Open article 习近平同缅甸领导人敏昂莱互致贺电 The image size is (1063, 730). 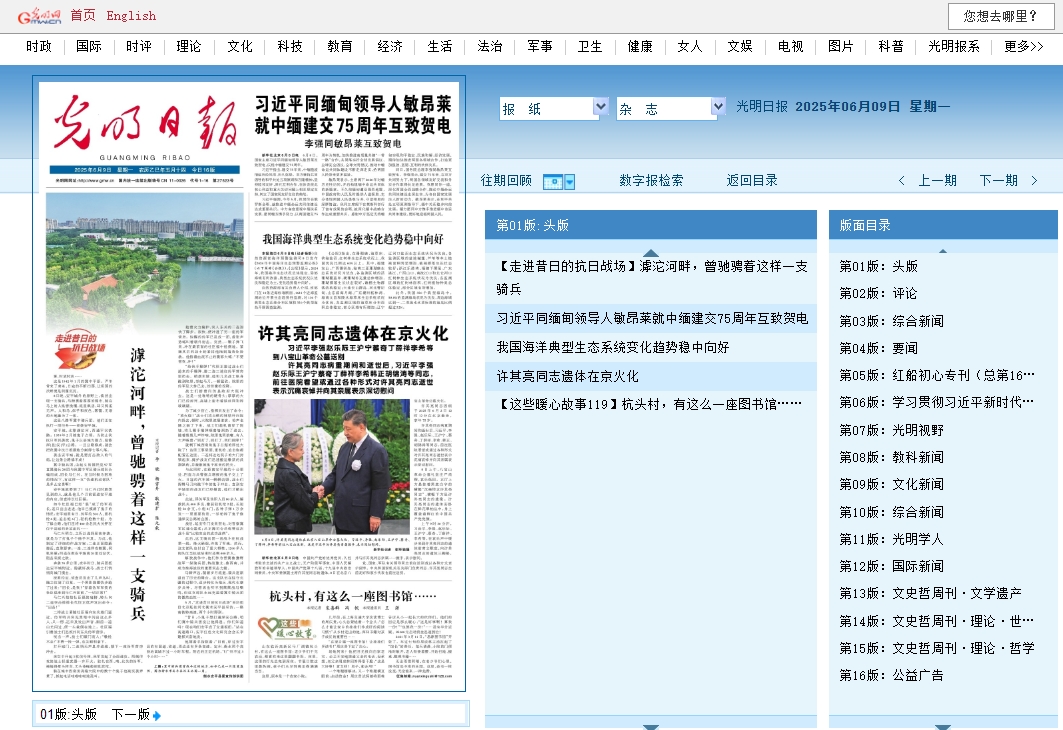(651, 319)
